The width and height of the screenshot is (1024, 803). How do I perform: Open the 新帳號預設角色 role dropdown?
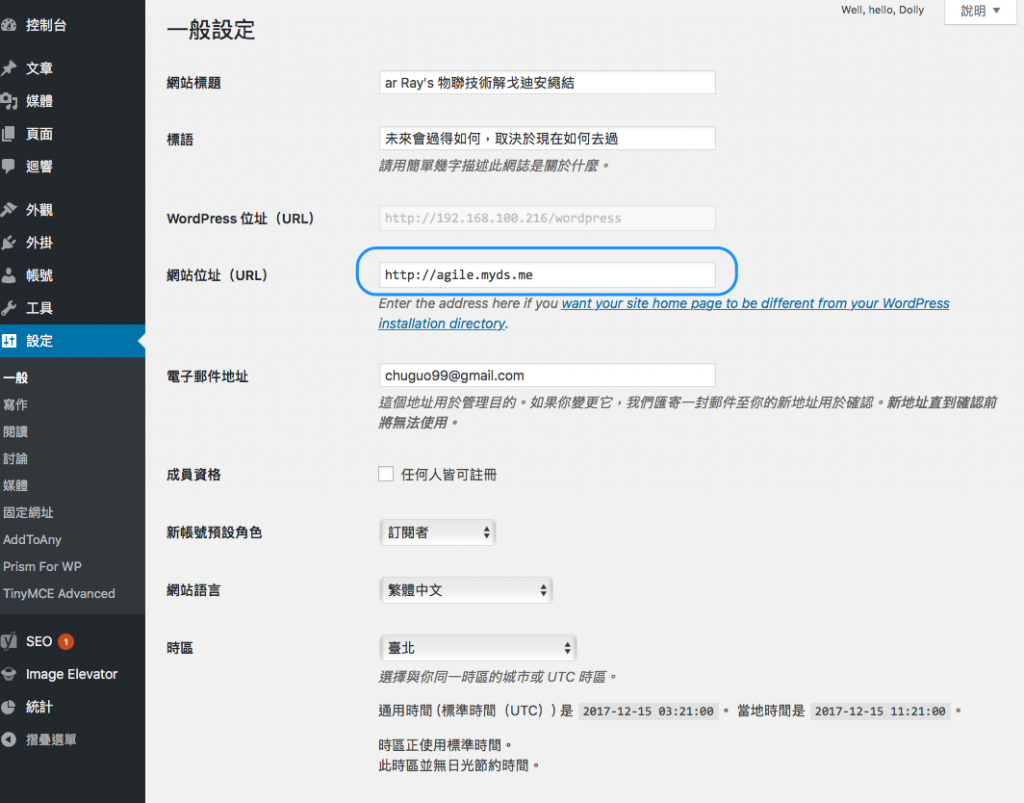click(437, 532)
